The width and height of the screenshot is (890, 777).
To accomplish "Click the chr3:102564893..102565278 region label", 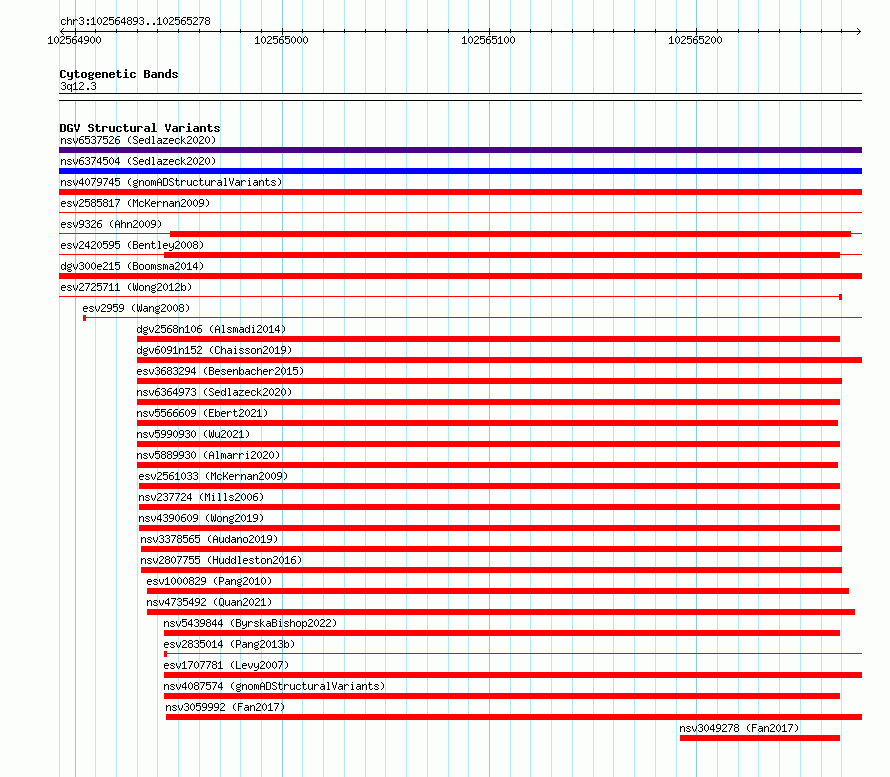I will pyautogui.click(x=135, y=21).
